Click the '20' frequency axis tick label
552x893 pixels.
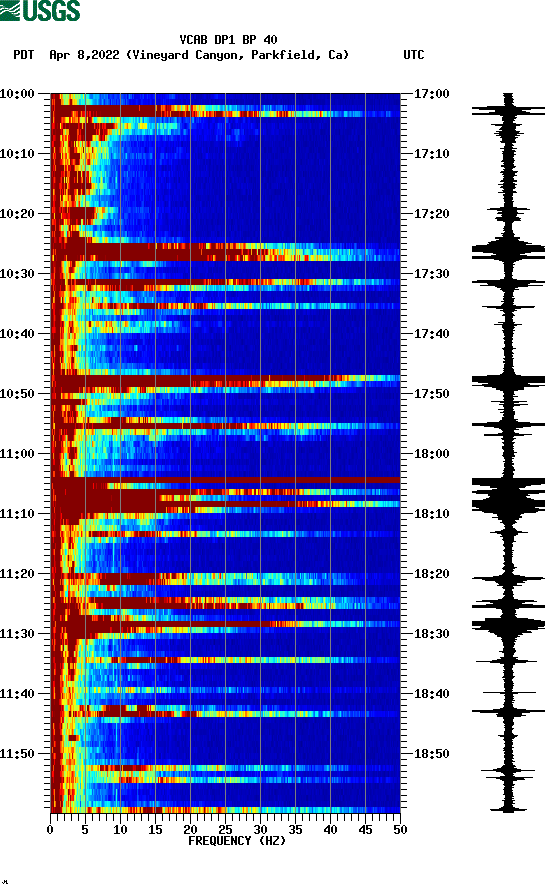(x=190, y=830)
